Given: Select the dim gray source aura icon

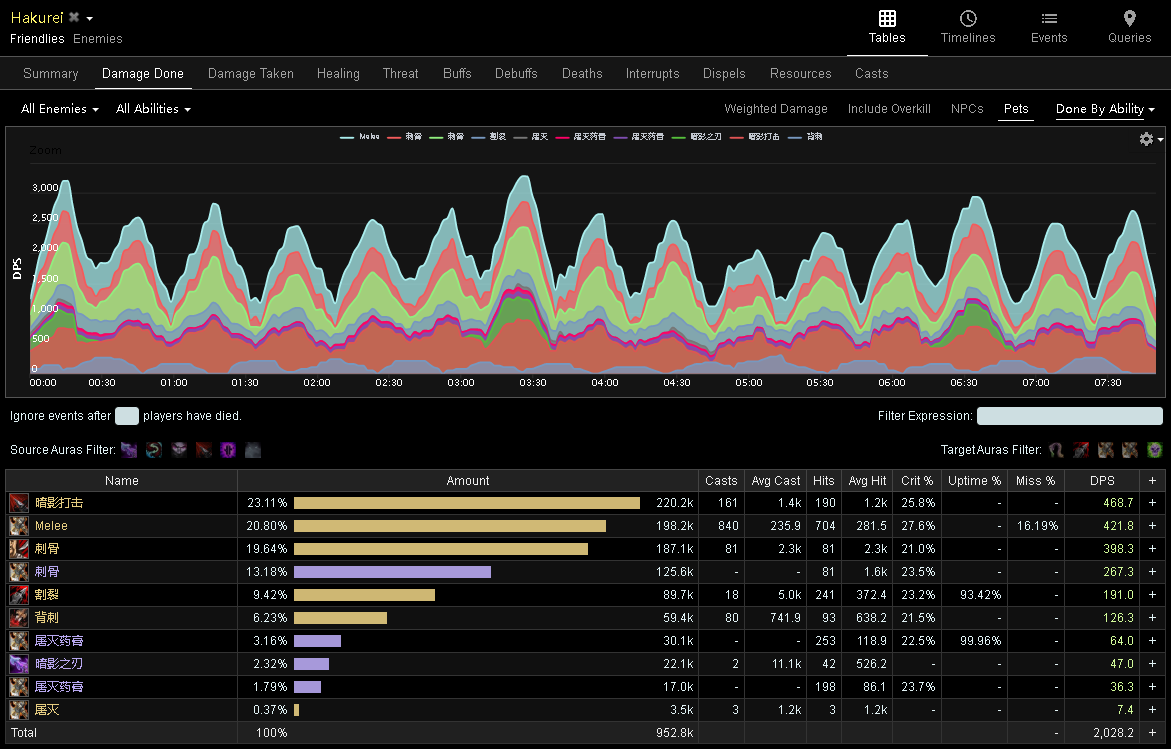Looking at the screenshot, I should pyautogui.click(x=253, y=450).
